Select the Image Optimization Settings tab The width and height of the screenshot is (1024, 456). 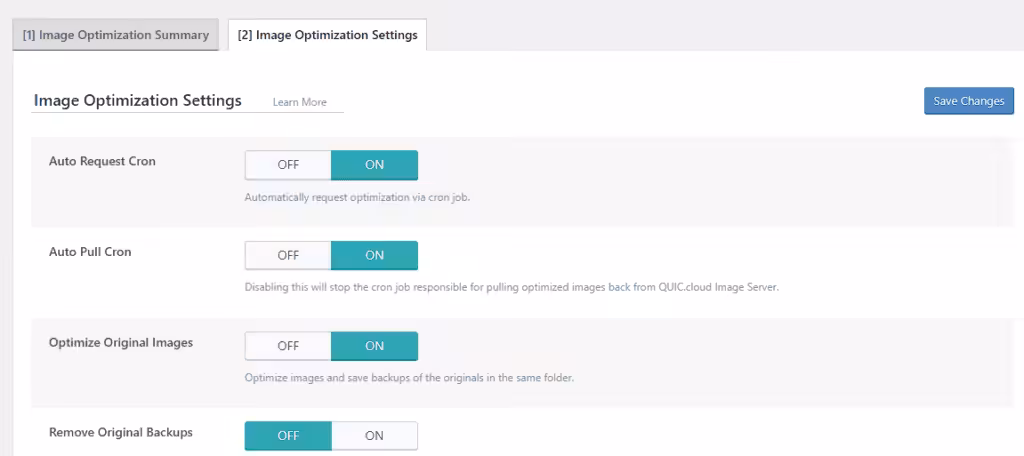[327, 35]
